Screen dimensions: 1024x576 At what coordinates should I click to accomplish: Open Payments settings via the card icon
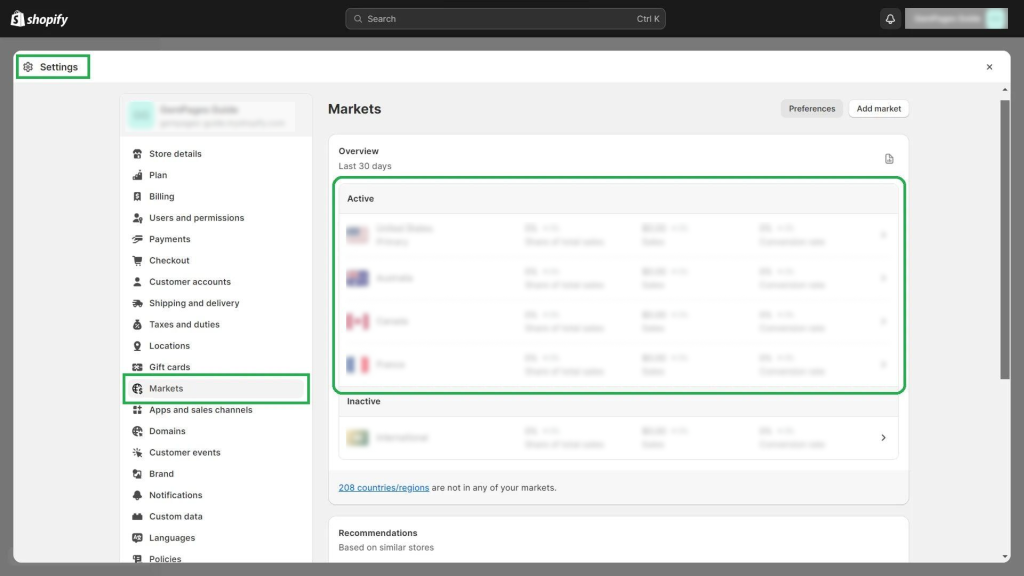(x=137, y=239)
